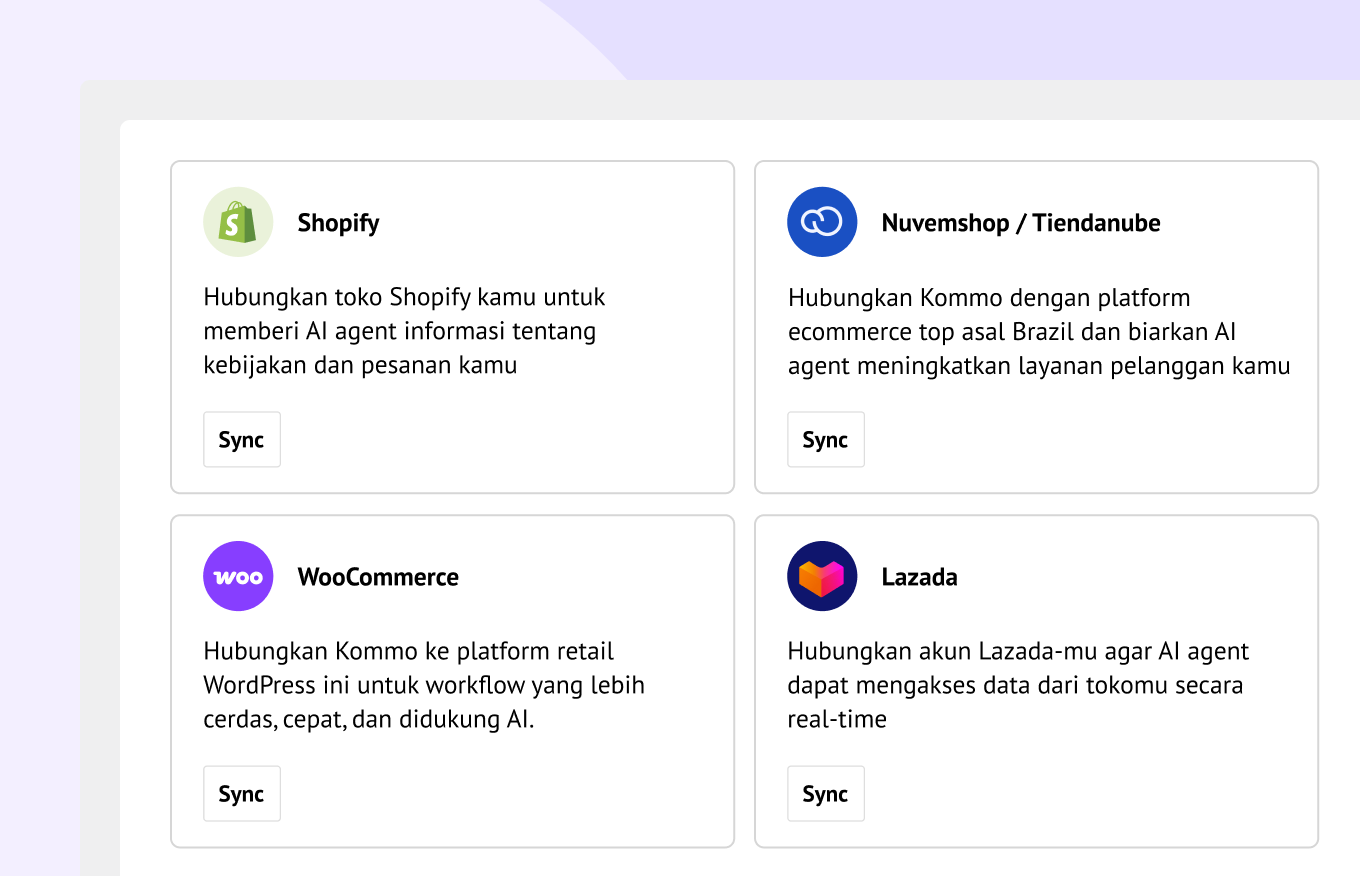The height and width of the screenshot is (876, 1360).
Task: Click the Nuvemshop cloud logo icon
Action: click(822, 222)
